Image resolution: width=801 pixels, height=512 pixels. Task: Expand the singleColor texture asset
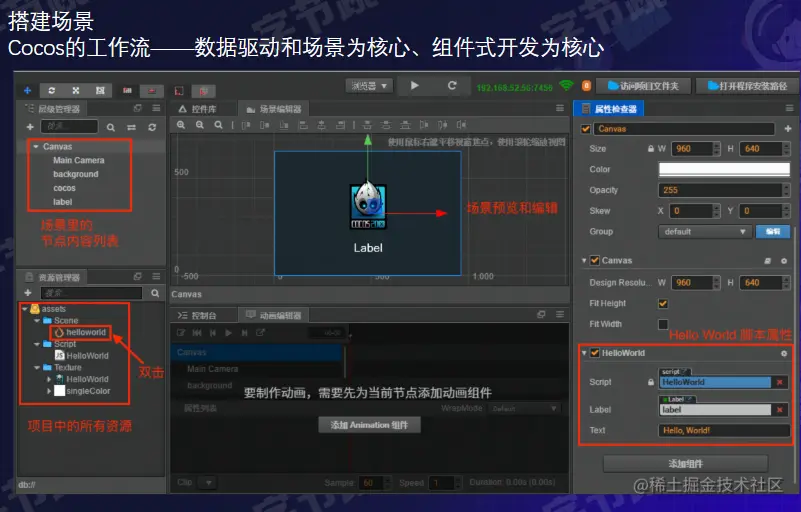(x=49, y=391)
